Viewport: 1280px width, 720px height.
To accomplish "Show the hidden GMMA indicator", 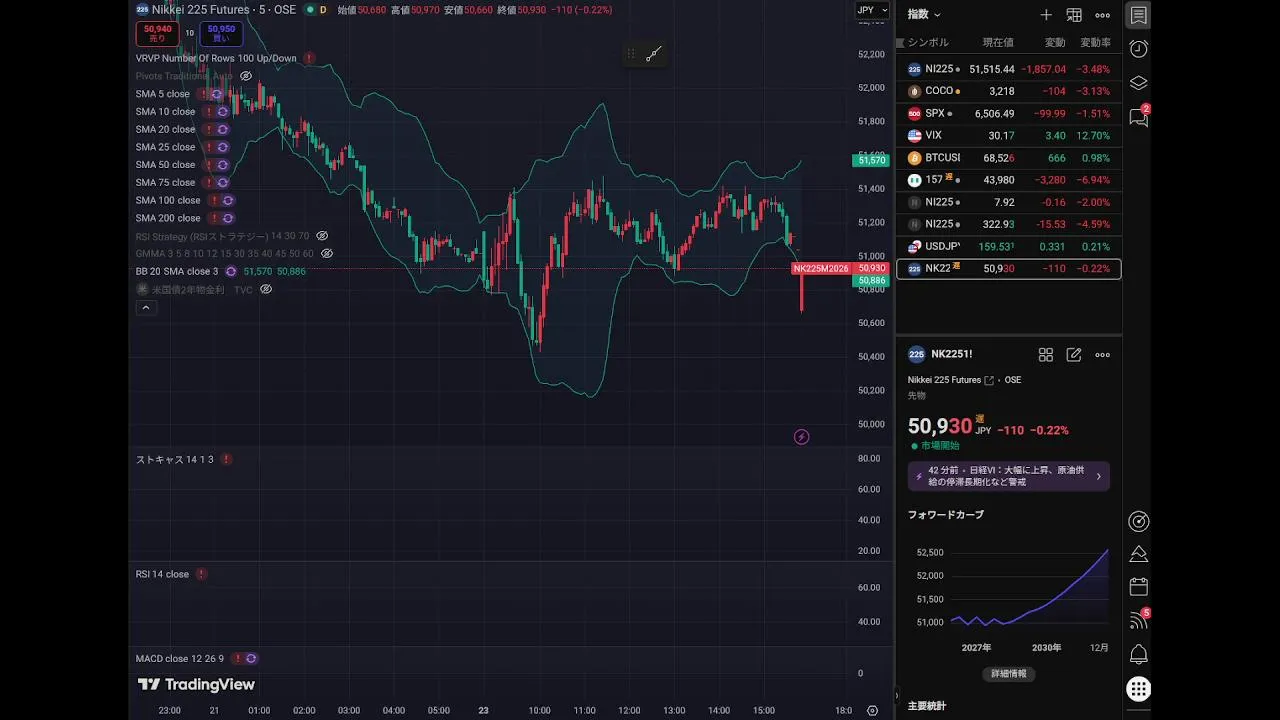I will [x=327, y=254].
